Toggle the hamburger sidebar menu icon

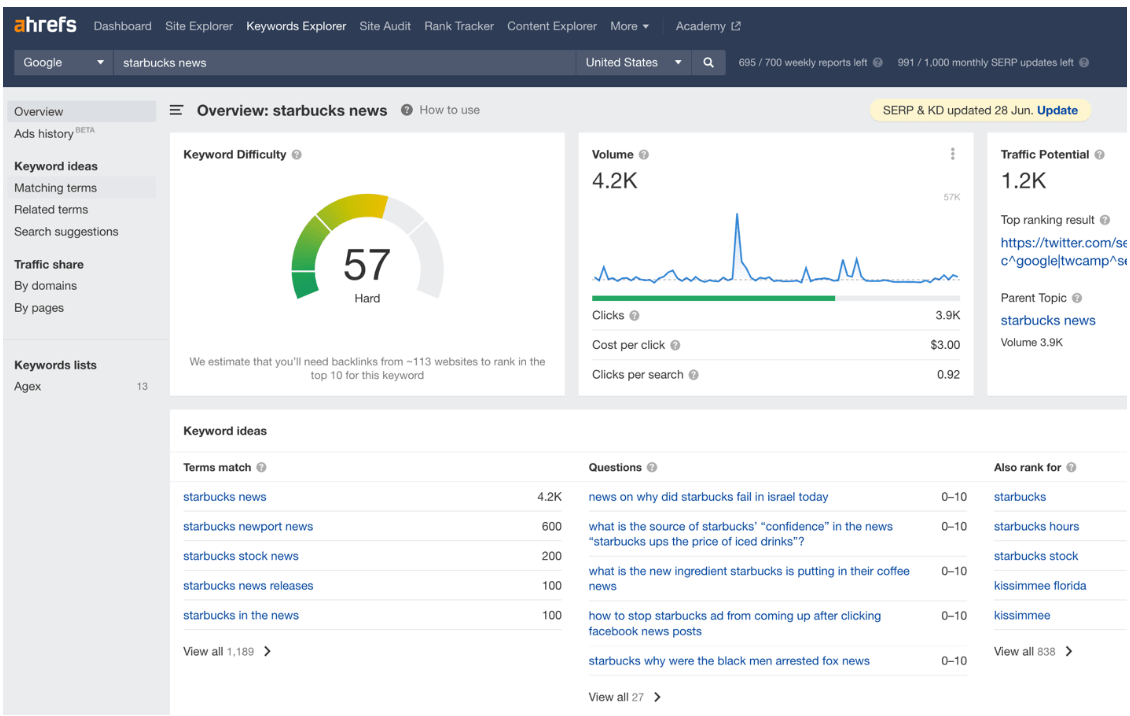click(x=176, y=110)
